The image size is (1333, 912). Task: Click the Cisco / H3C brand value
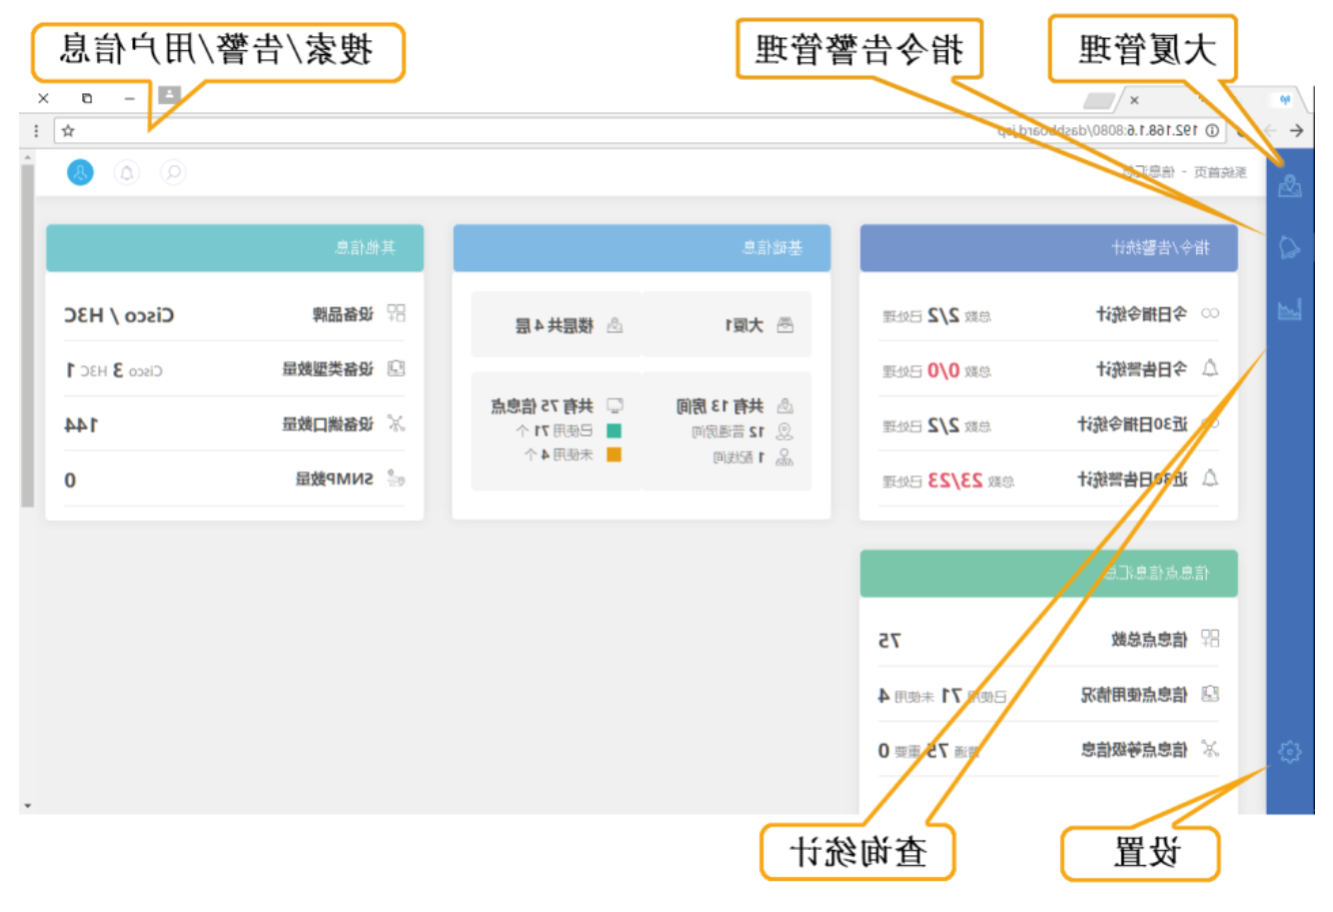pyautogui.click(x=119, y=315)
